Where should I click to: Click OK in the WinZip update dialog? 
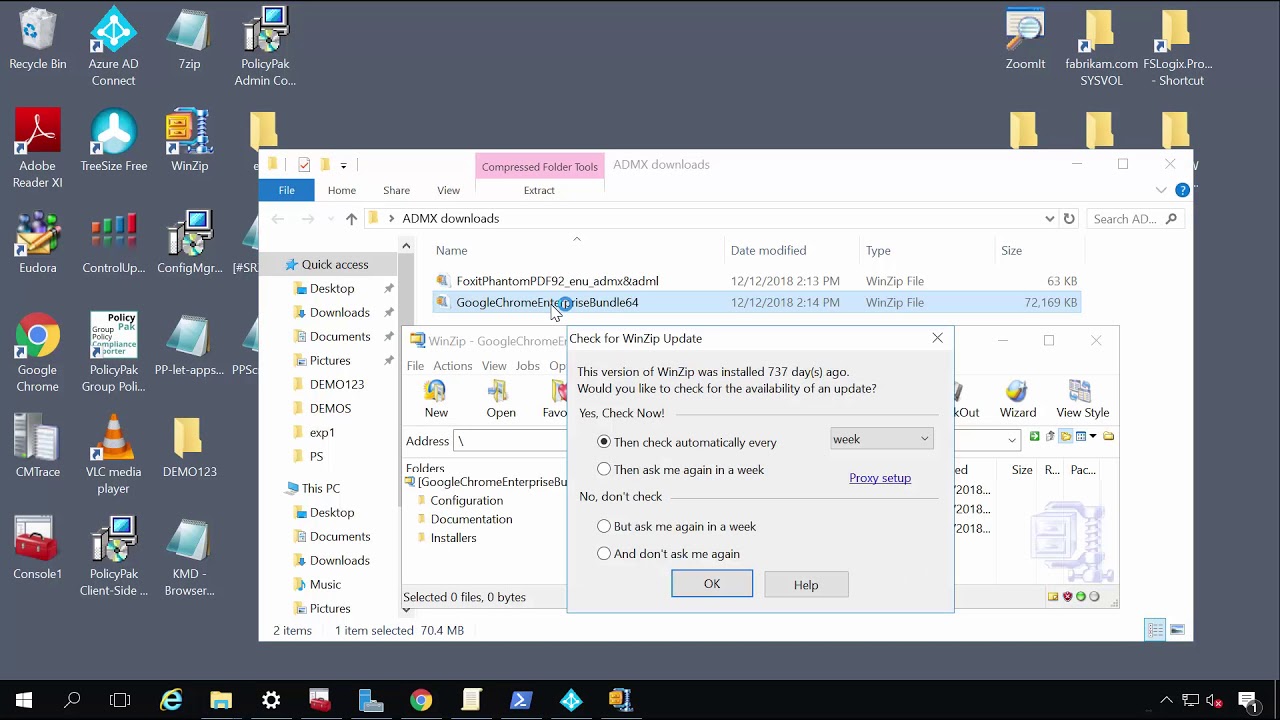(712, 584)
